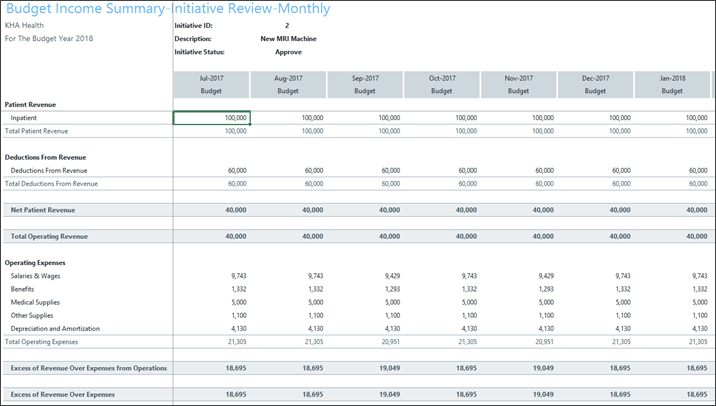Select the Benefits row label
Viewport: 716px width, 406px height.
[x=24, y=288]
